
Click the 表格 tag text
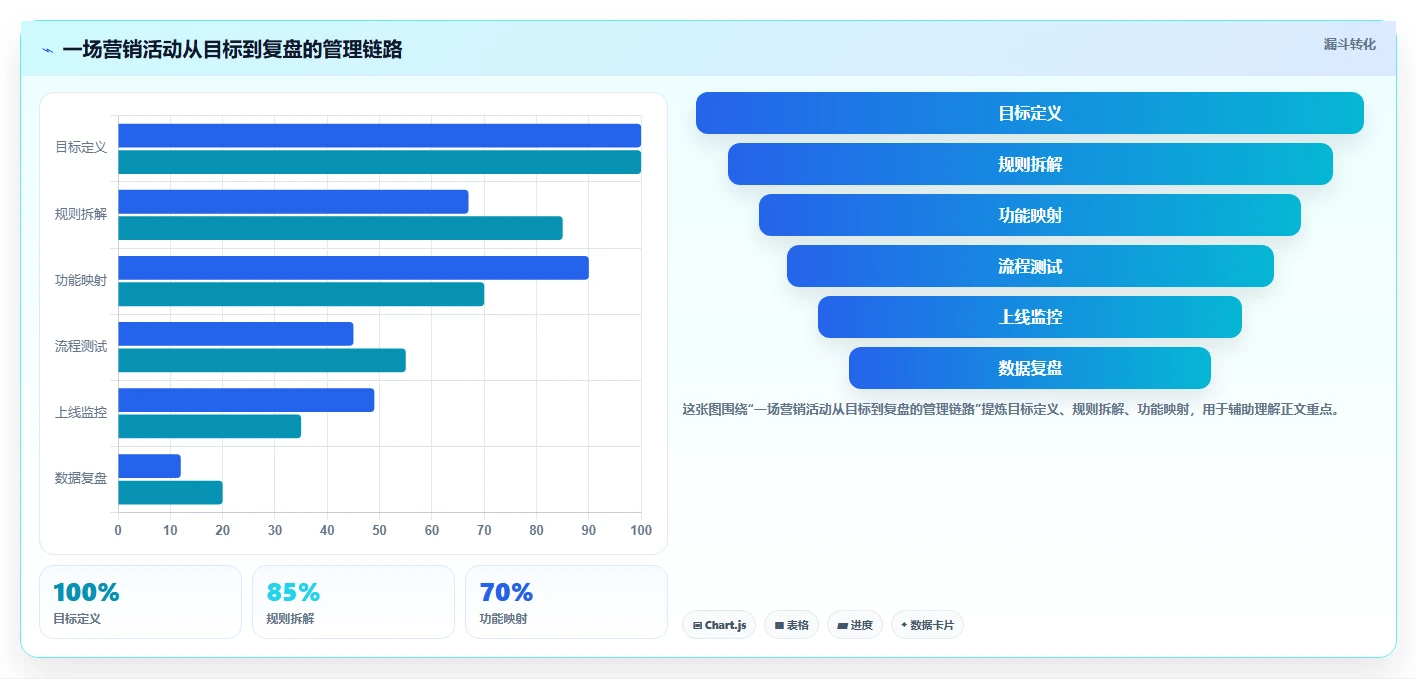pyautogui.click(x=798, y=625)
